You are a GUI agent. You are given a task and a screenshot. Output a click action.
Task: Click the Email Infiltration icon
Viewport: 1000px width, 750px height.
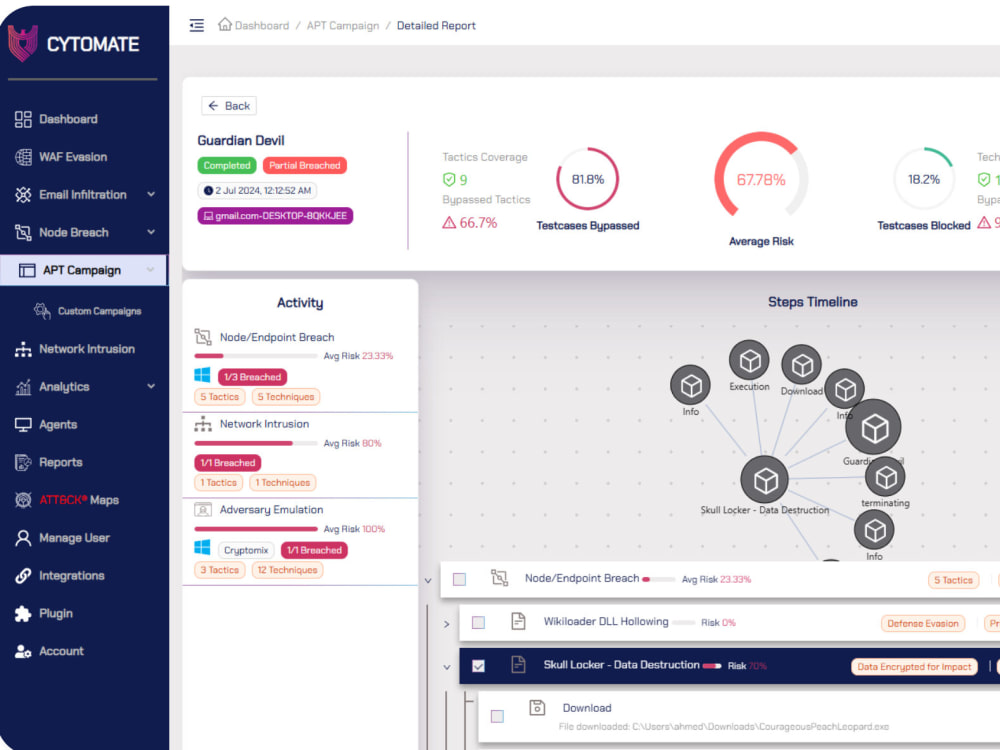23,195
